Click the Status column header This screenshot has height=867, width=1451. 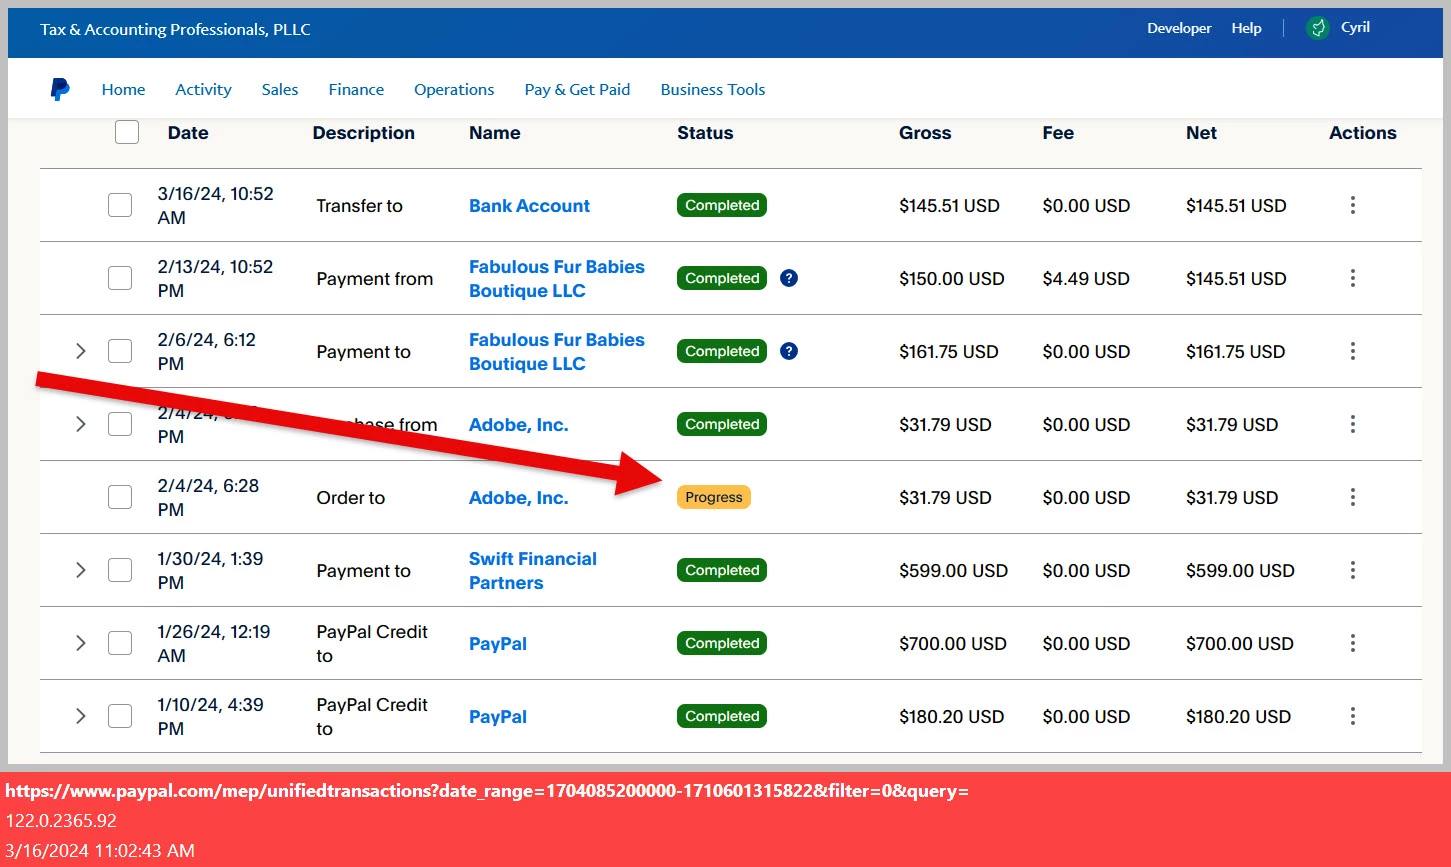[705, 132]
